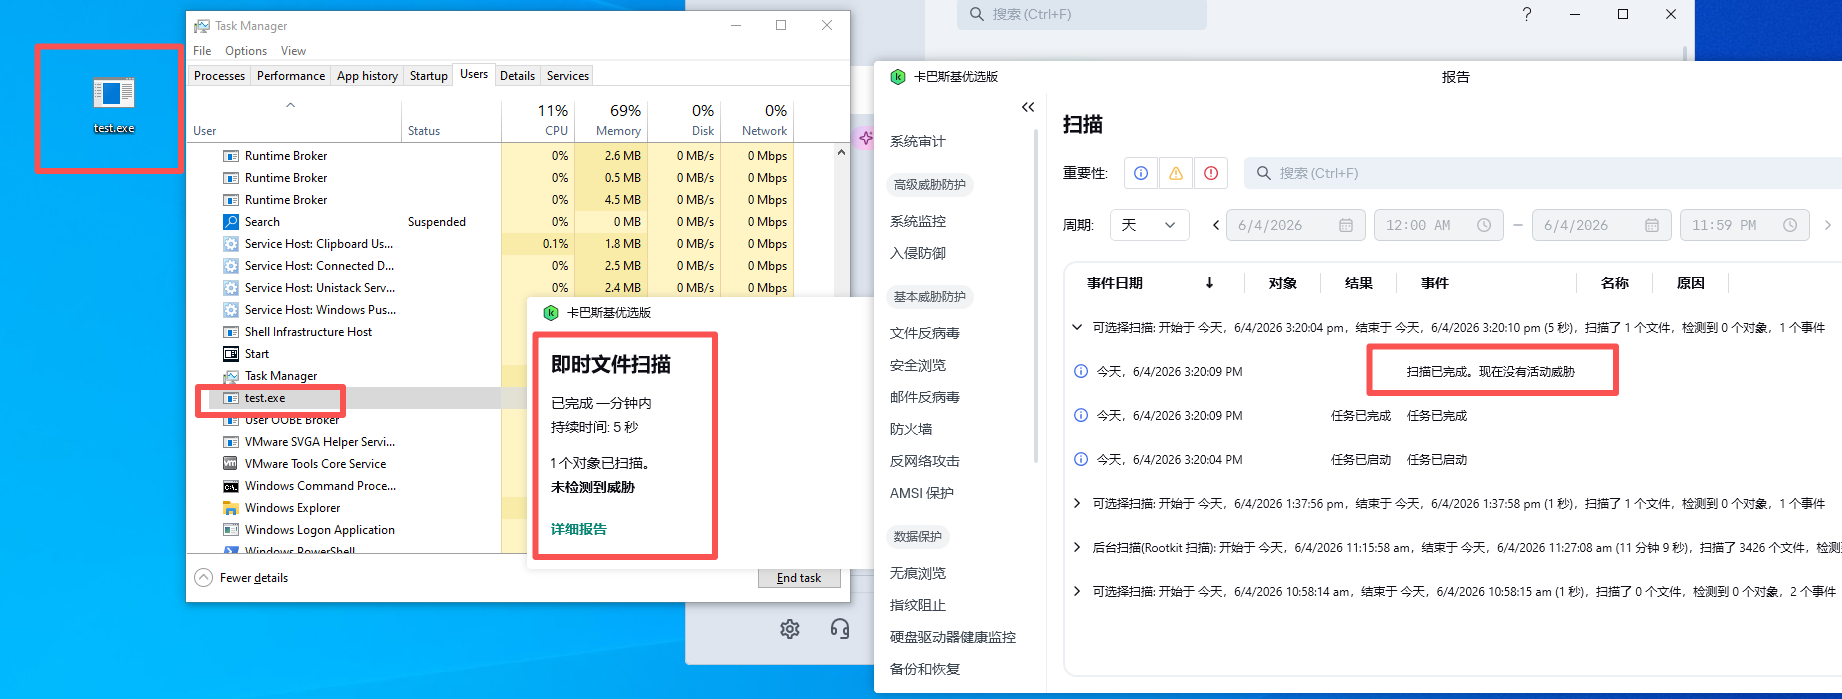Open the 周期 period dropdown
The height and width of the screenshot is (699, 1842).
click(1150, 225)
